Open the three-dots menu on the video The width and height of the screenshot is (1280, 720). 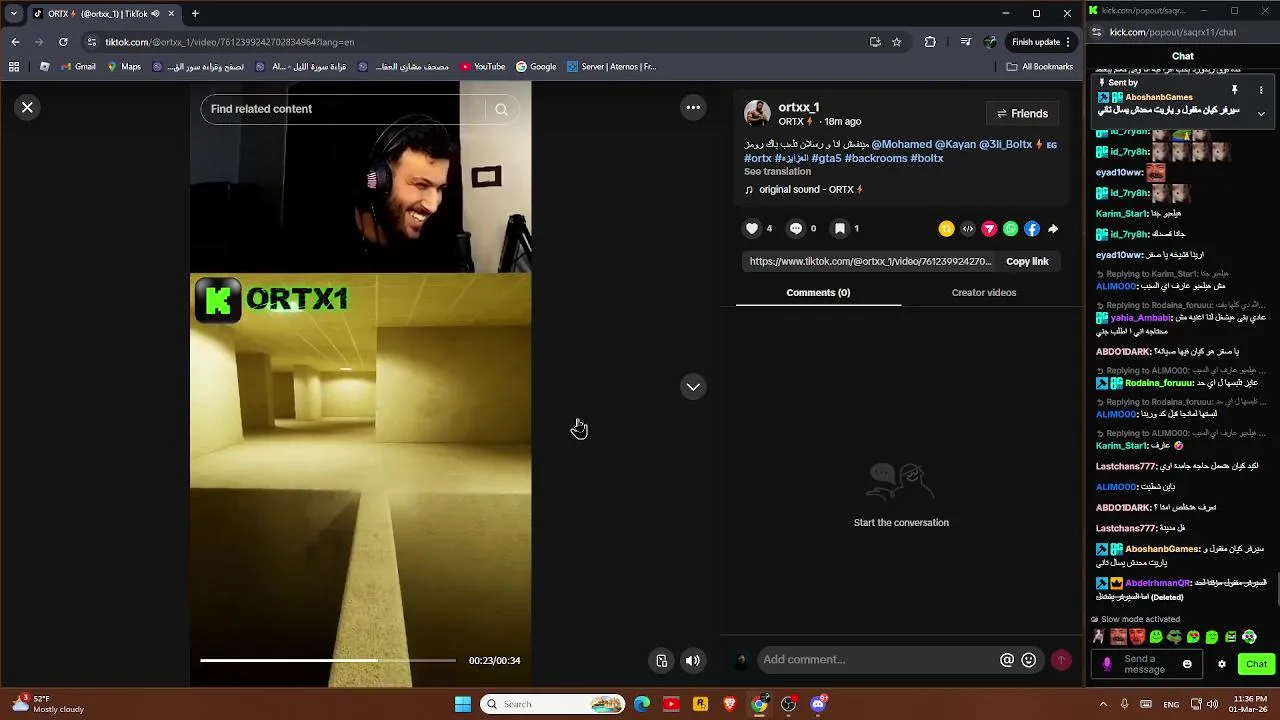(x=693, y=107)
